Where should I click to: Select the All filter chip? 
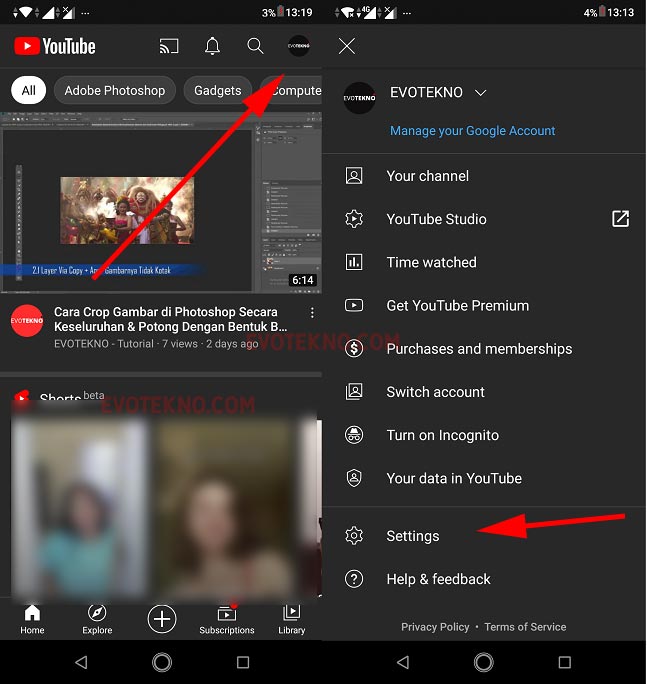click(x=28, y=90)
